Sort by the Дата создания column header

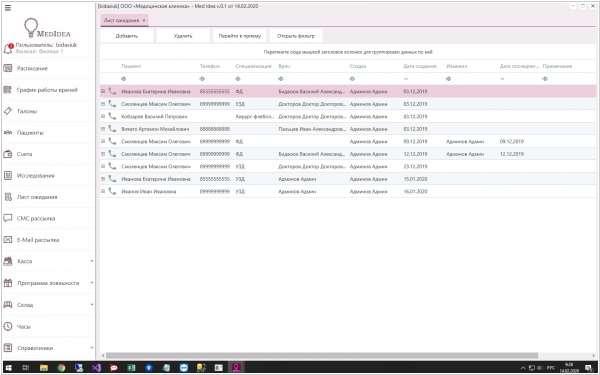click(x=420, y=66)
